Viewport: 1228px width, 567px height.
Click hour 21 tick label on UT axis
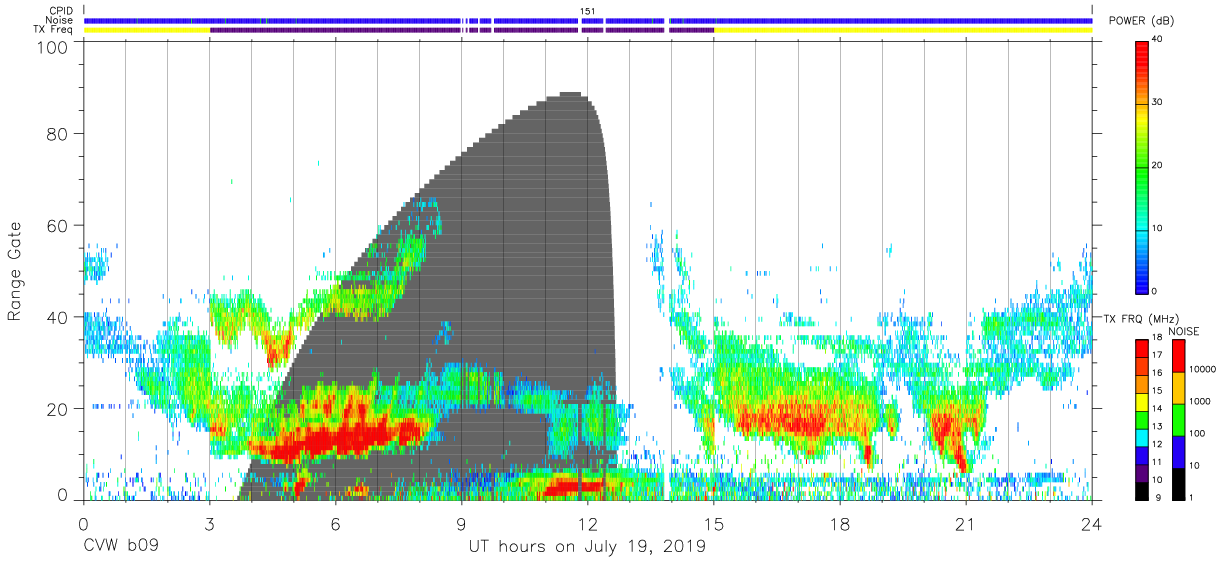point(966,524)
